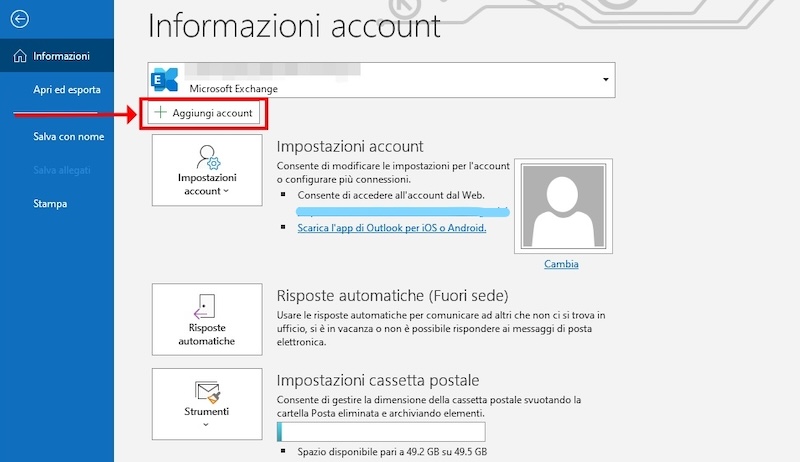Click the Spazio disponibile pari a 49.2 GB text

coord(392,452)
